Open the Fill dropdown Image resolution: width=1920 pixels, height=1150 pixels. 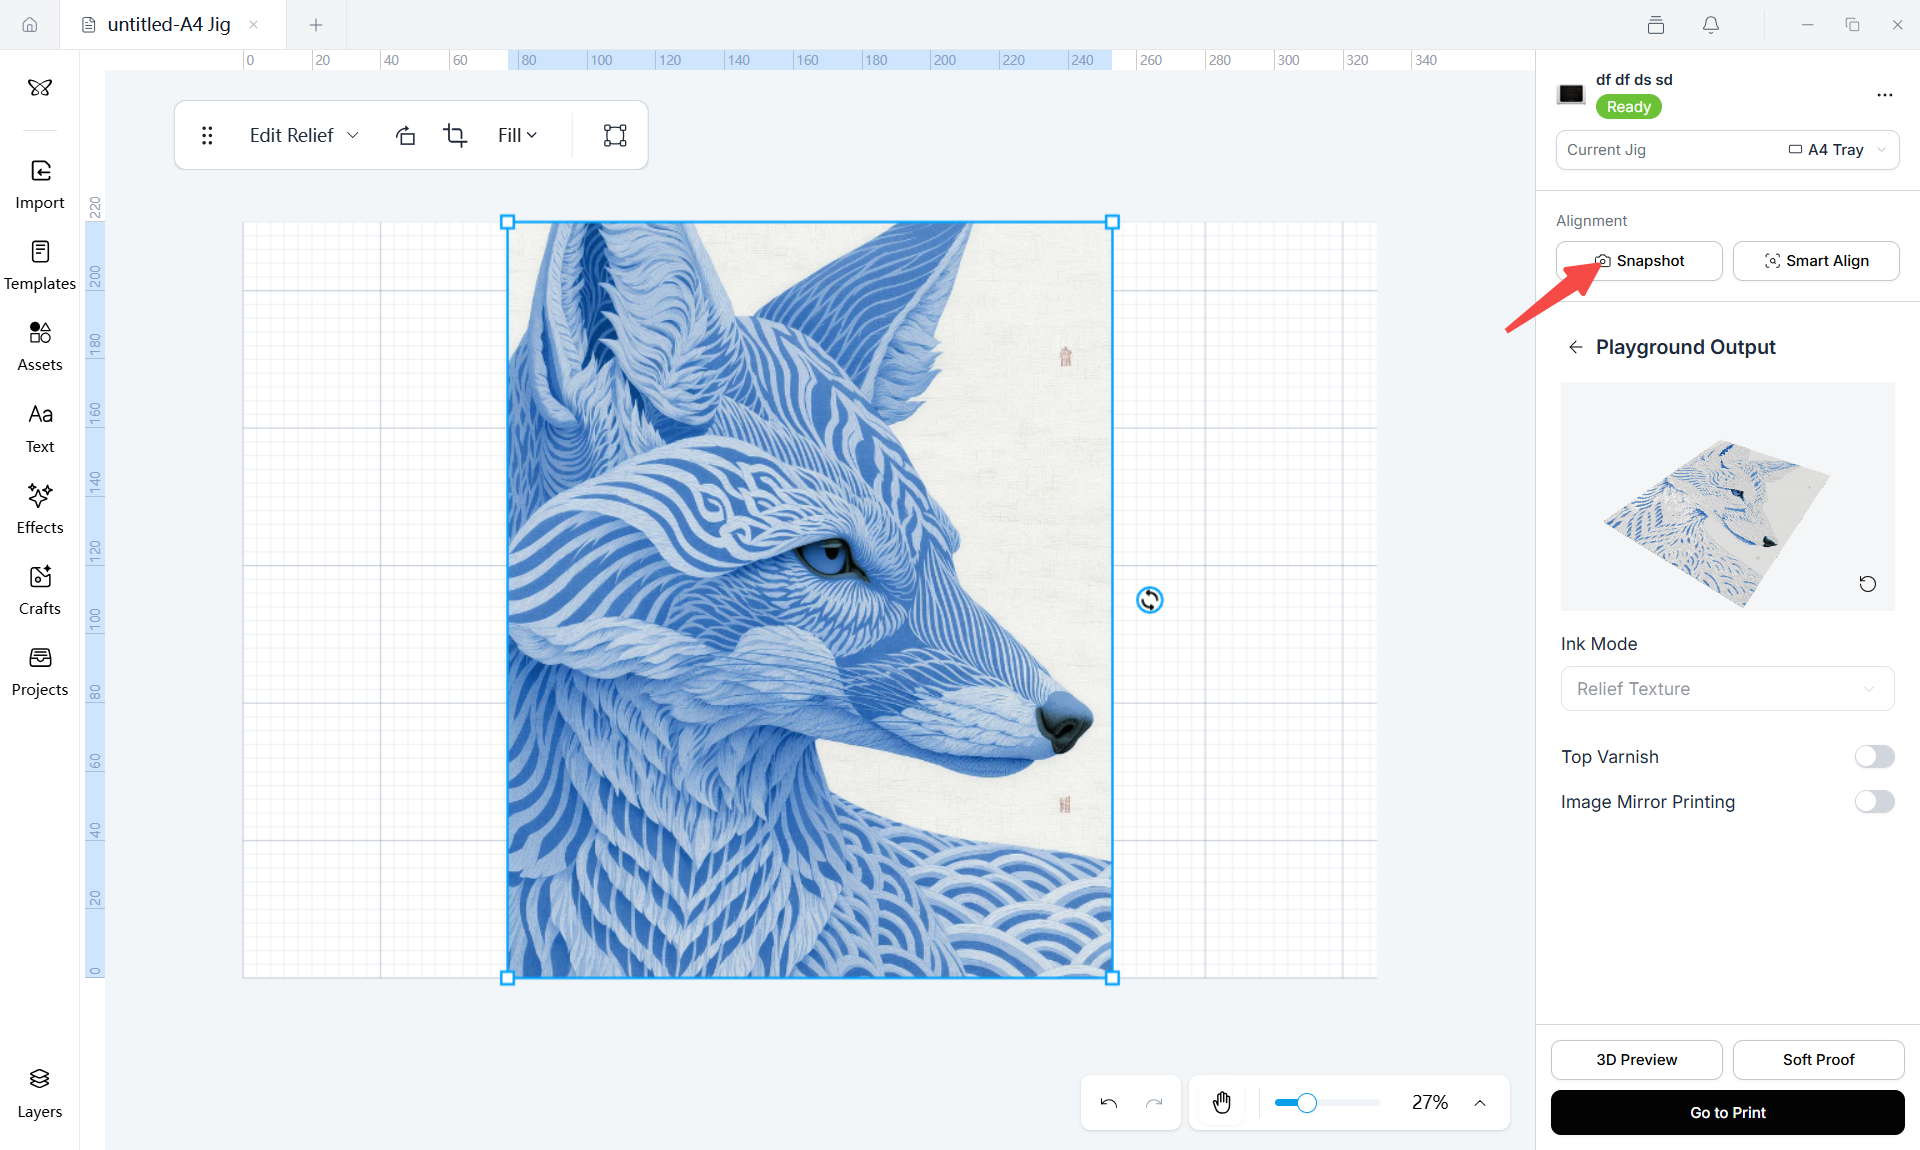pos(518,135)
